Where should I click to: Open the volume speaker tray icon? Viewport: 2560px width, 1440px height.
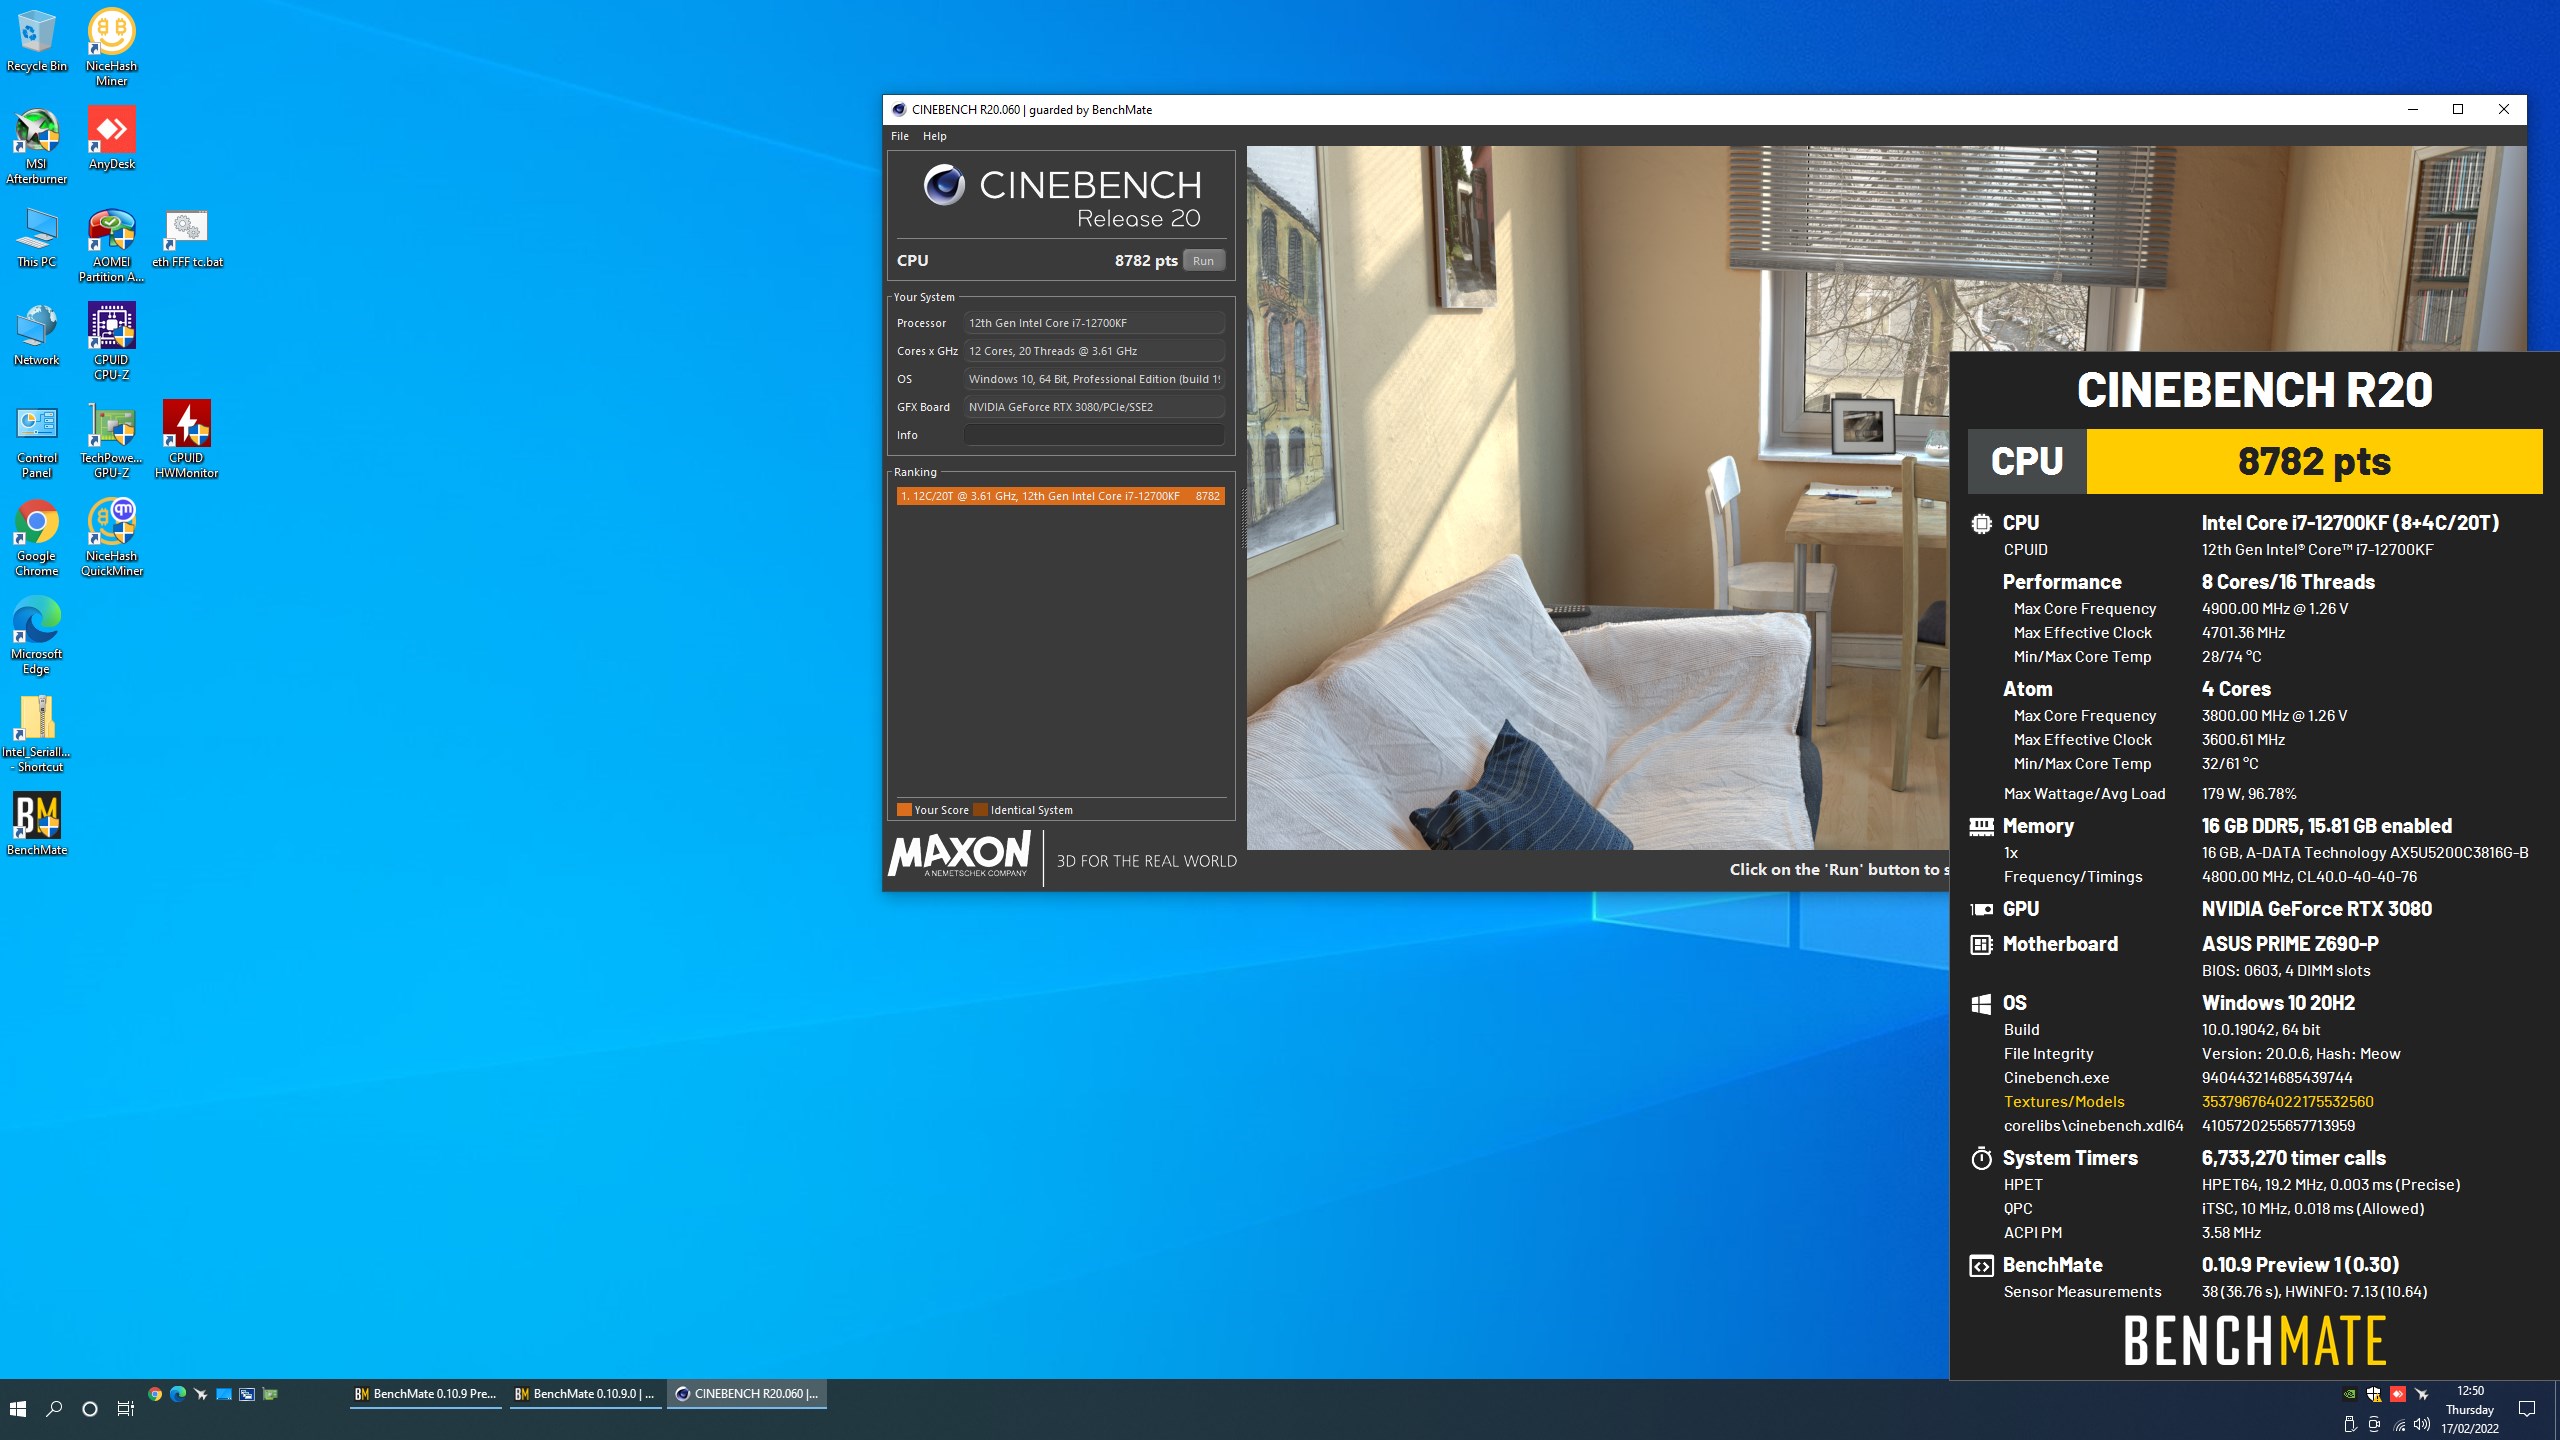[2422, 1425]
